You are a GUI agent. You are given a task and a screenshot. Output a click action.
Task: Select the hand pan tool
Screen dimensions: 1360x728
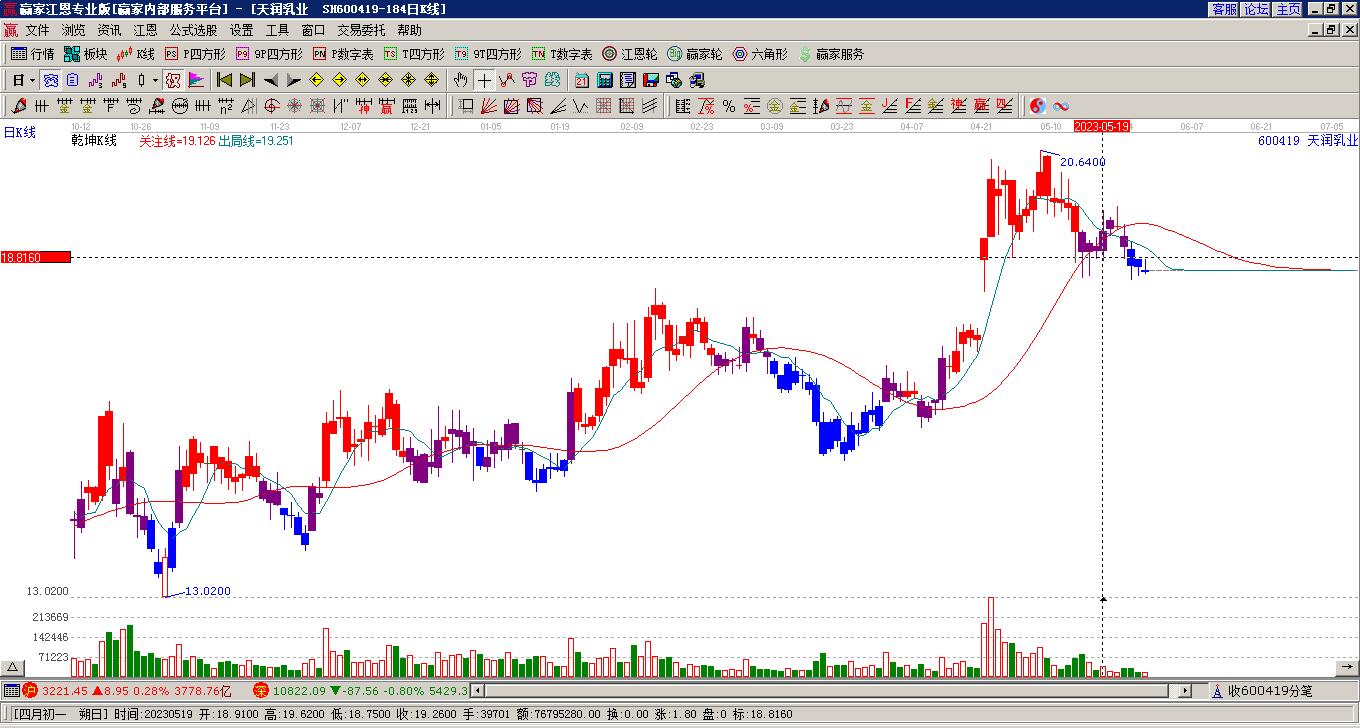coord(461,80)
